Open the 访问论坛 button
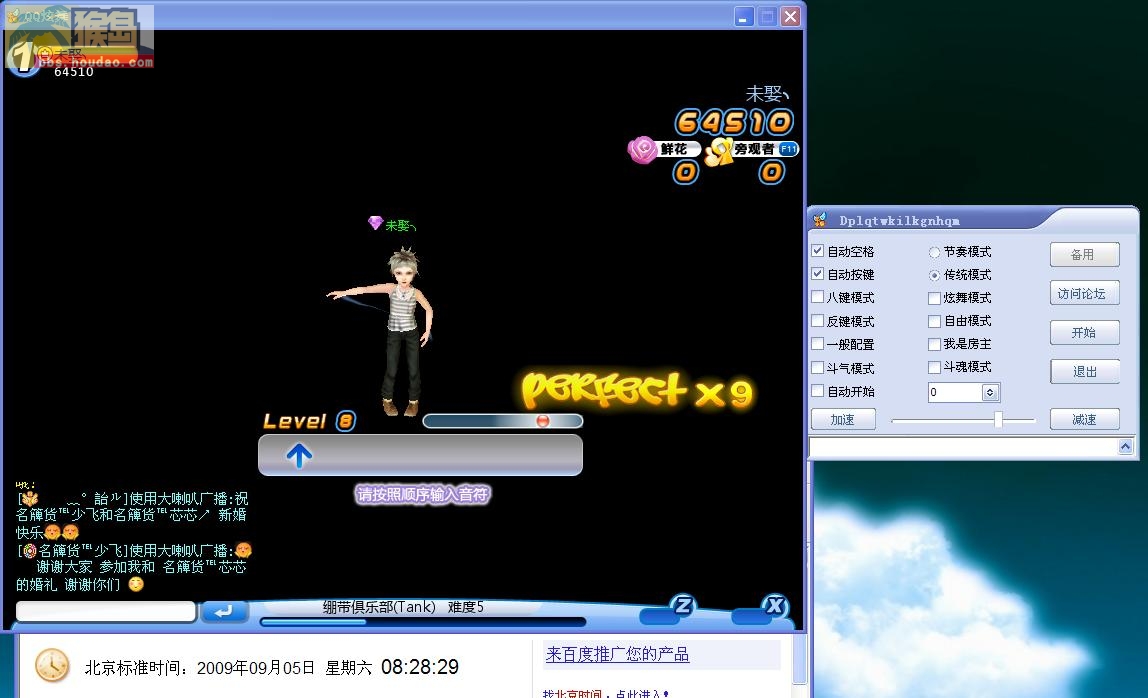This screenshot has height=698, width=1148. pyautogui.click(x=1084, y=293)
